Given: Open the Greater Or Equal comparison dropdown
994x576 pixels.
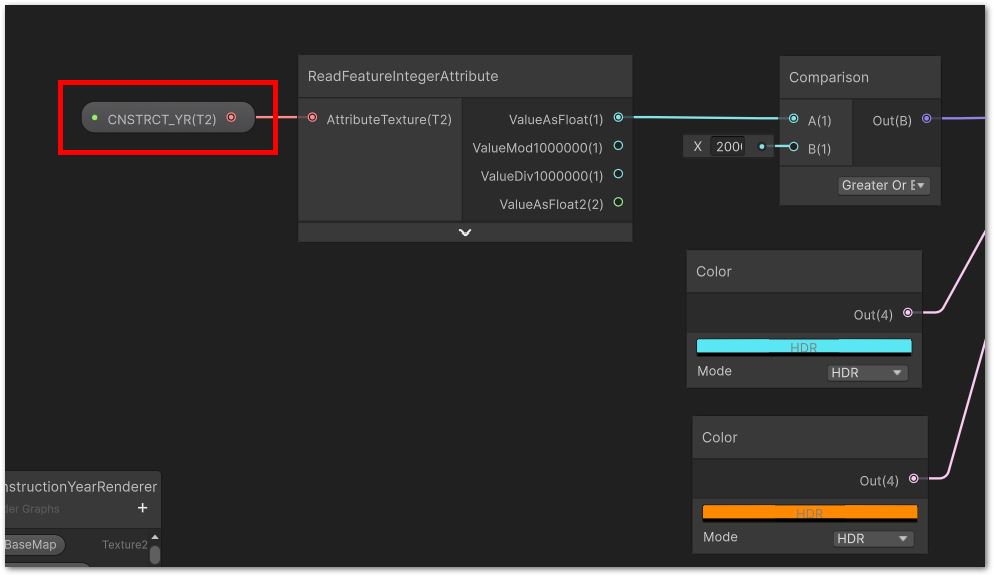Looking at the screenshot, I should point(883,185).
